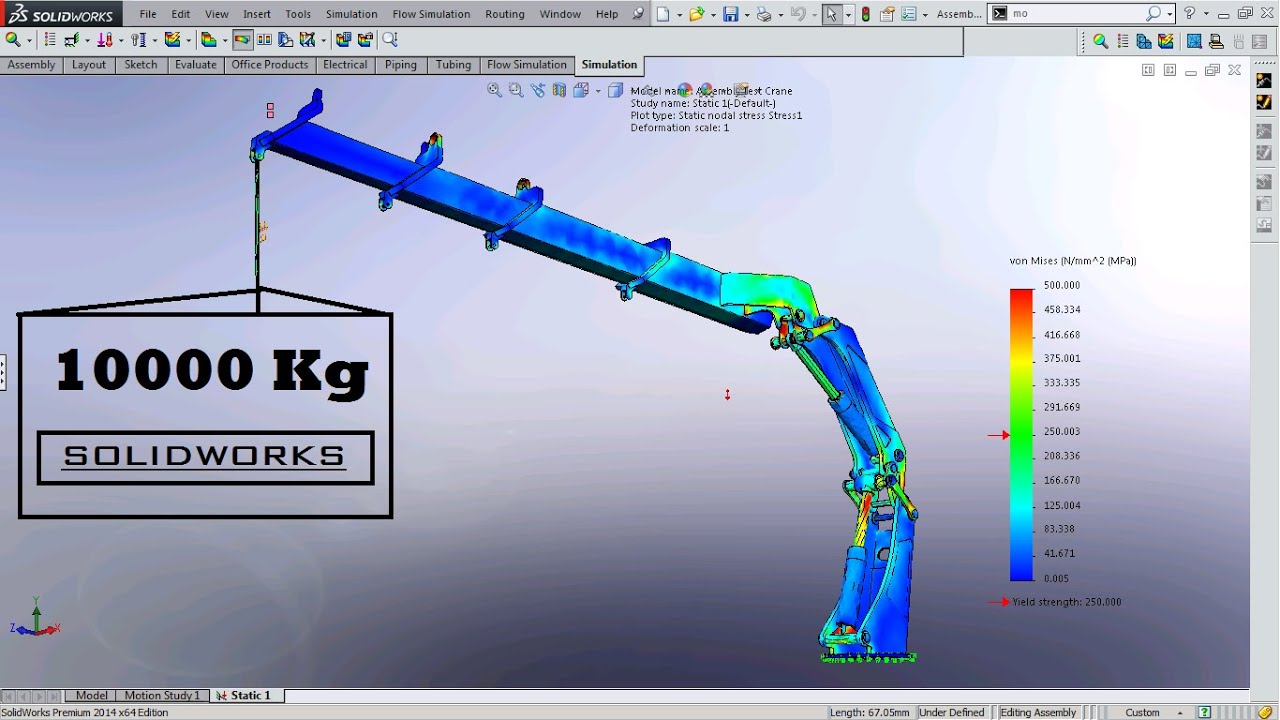Click the Compare Results icon
Viewport: 1280px width, 720px height.
pyautogui.click(x=264, y=40)
